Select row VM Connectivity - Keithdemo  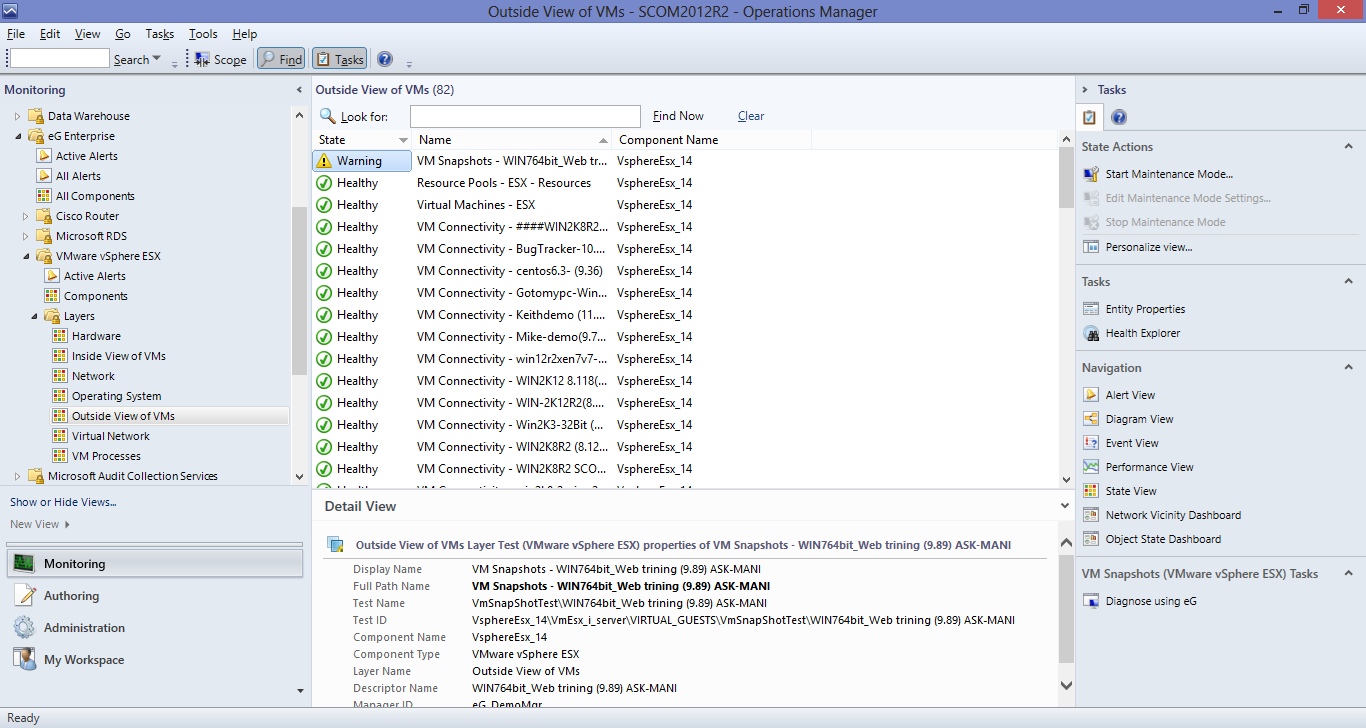pyautogui.click(x=685, y=315)
